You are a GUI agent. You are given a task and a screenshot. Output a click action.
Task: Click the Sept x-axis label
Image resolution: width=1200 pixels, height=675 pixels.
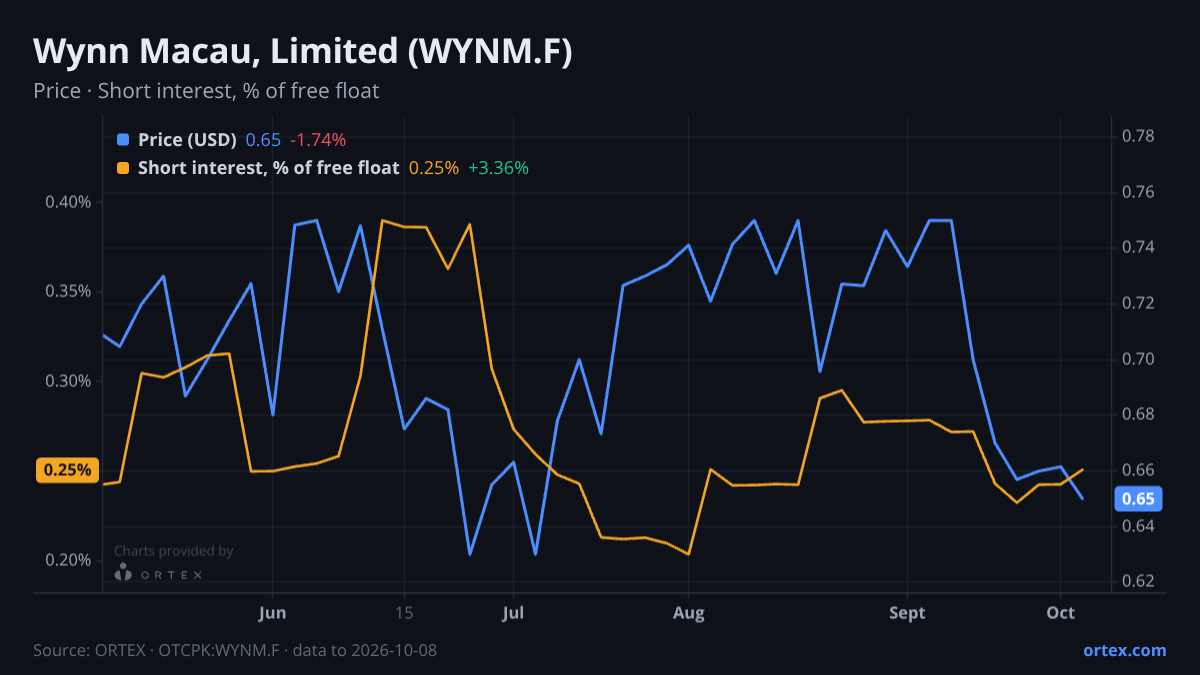click(907, 612)
